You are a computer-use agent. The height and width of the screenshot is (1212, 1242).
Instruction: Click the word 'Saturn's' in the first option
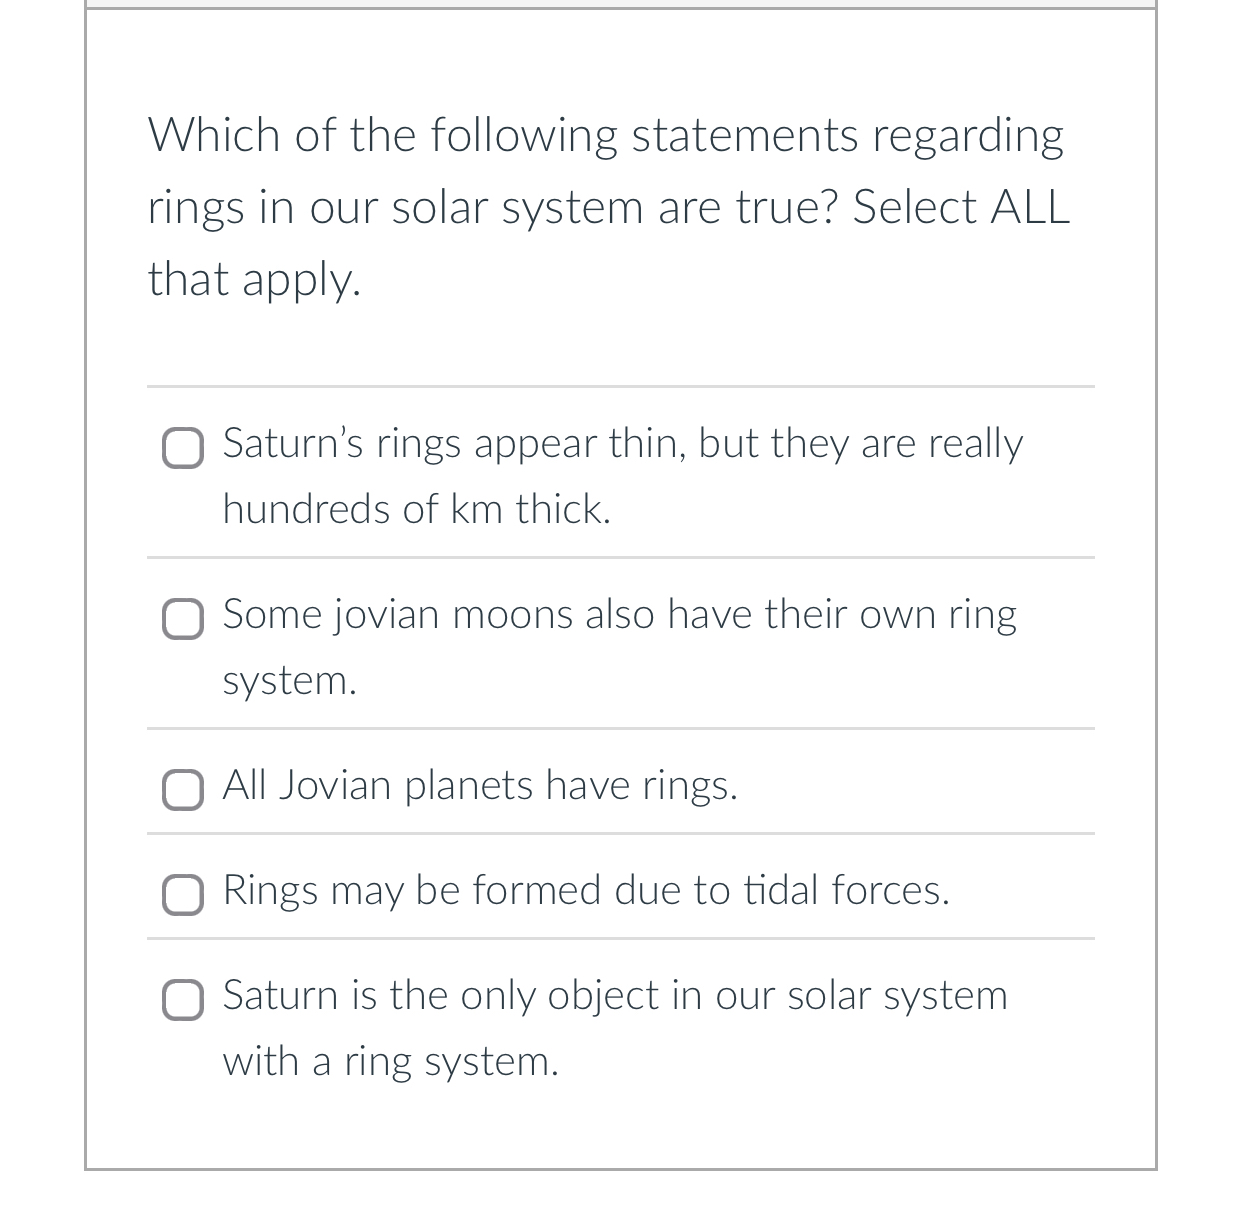click(293, 443)
